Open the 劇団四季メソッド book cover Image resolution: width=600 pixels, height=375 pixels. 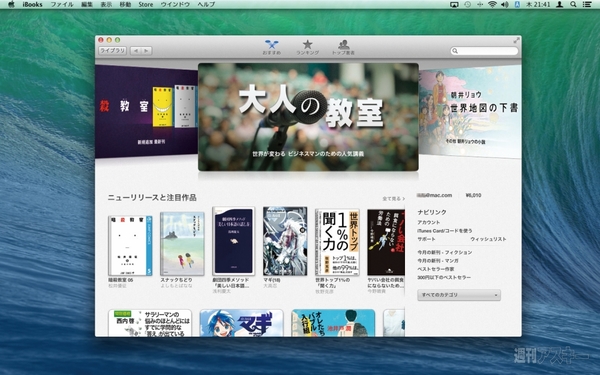pyautogui.click(x=233, y=241)
